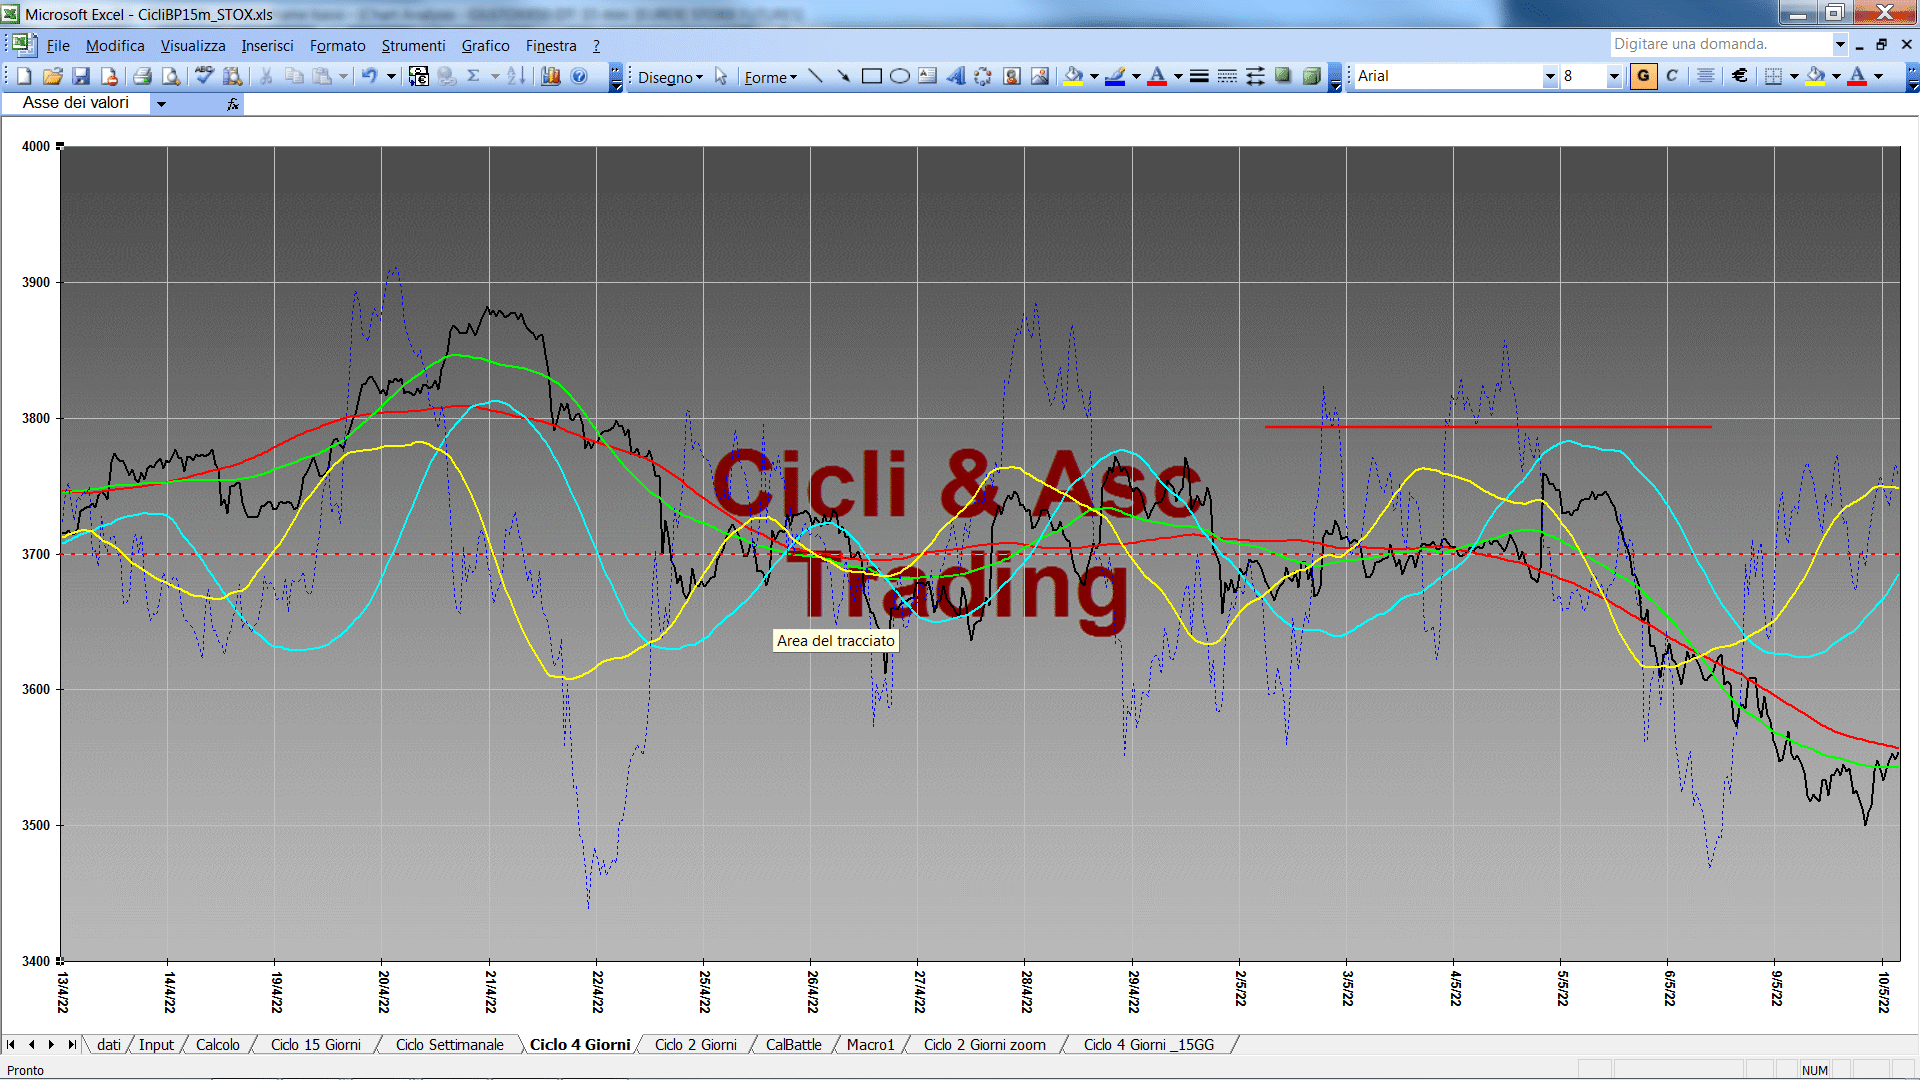Open 3-D Style settings

coord(1311,76)
